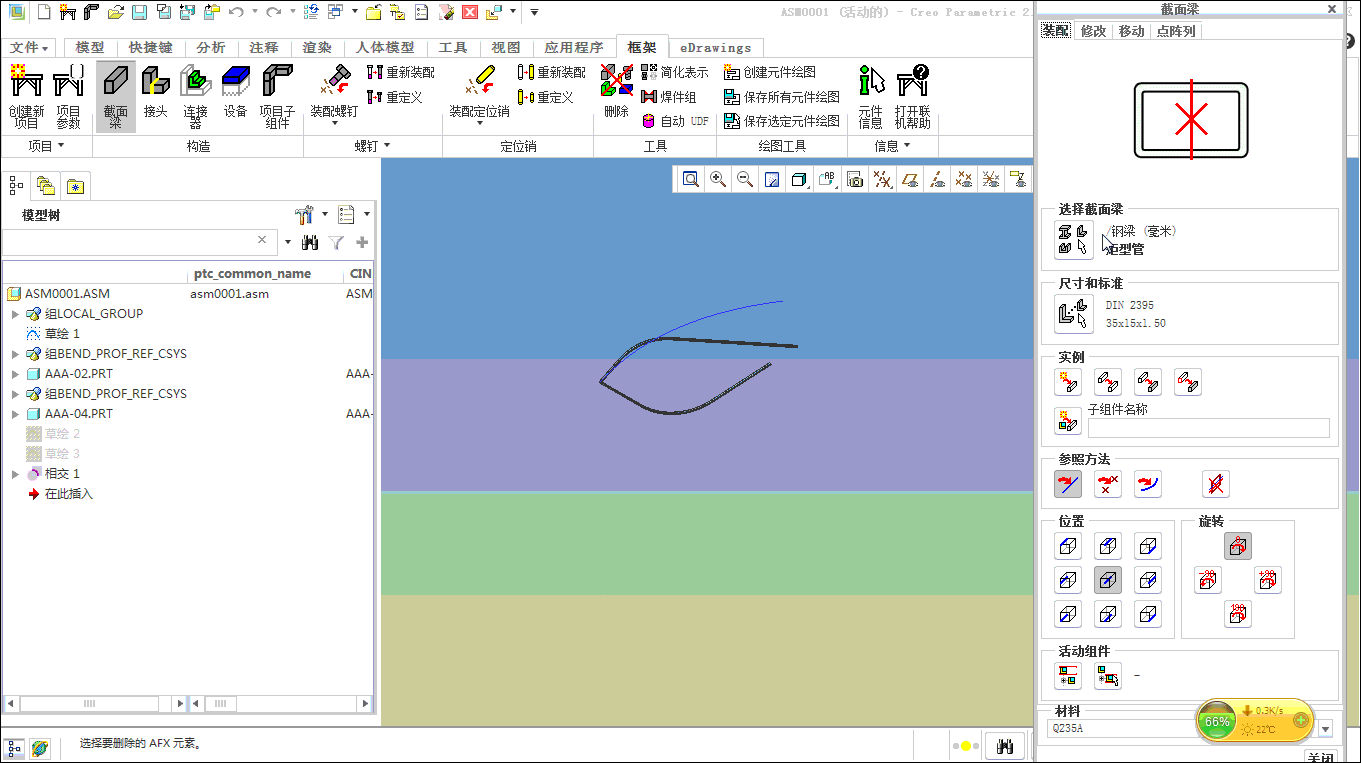Click the Refit zoom icon in graphics toolbar
Screen dimensions: 1361x763
pos(690,179)
